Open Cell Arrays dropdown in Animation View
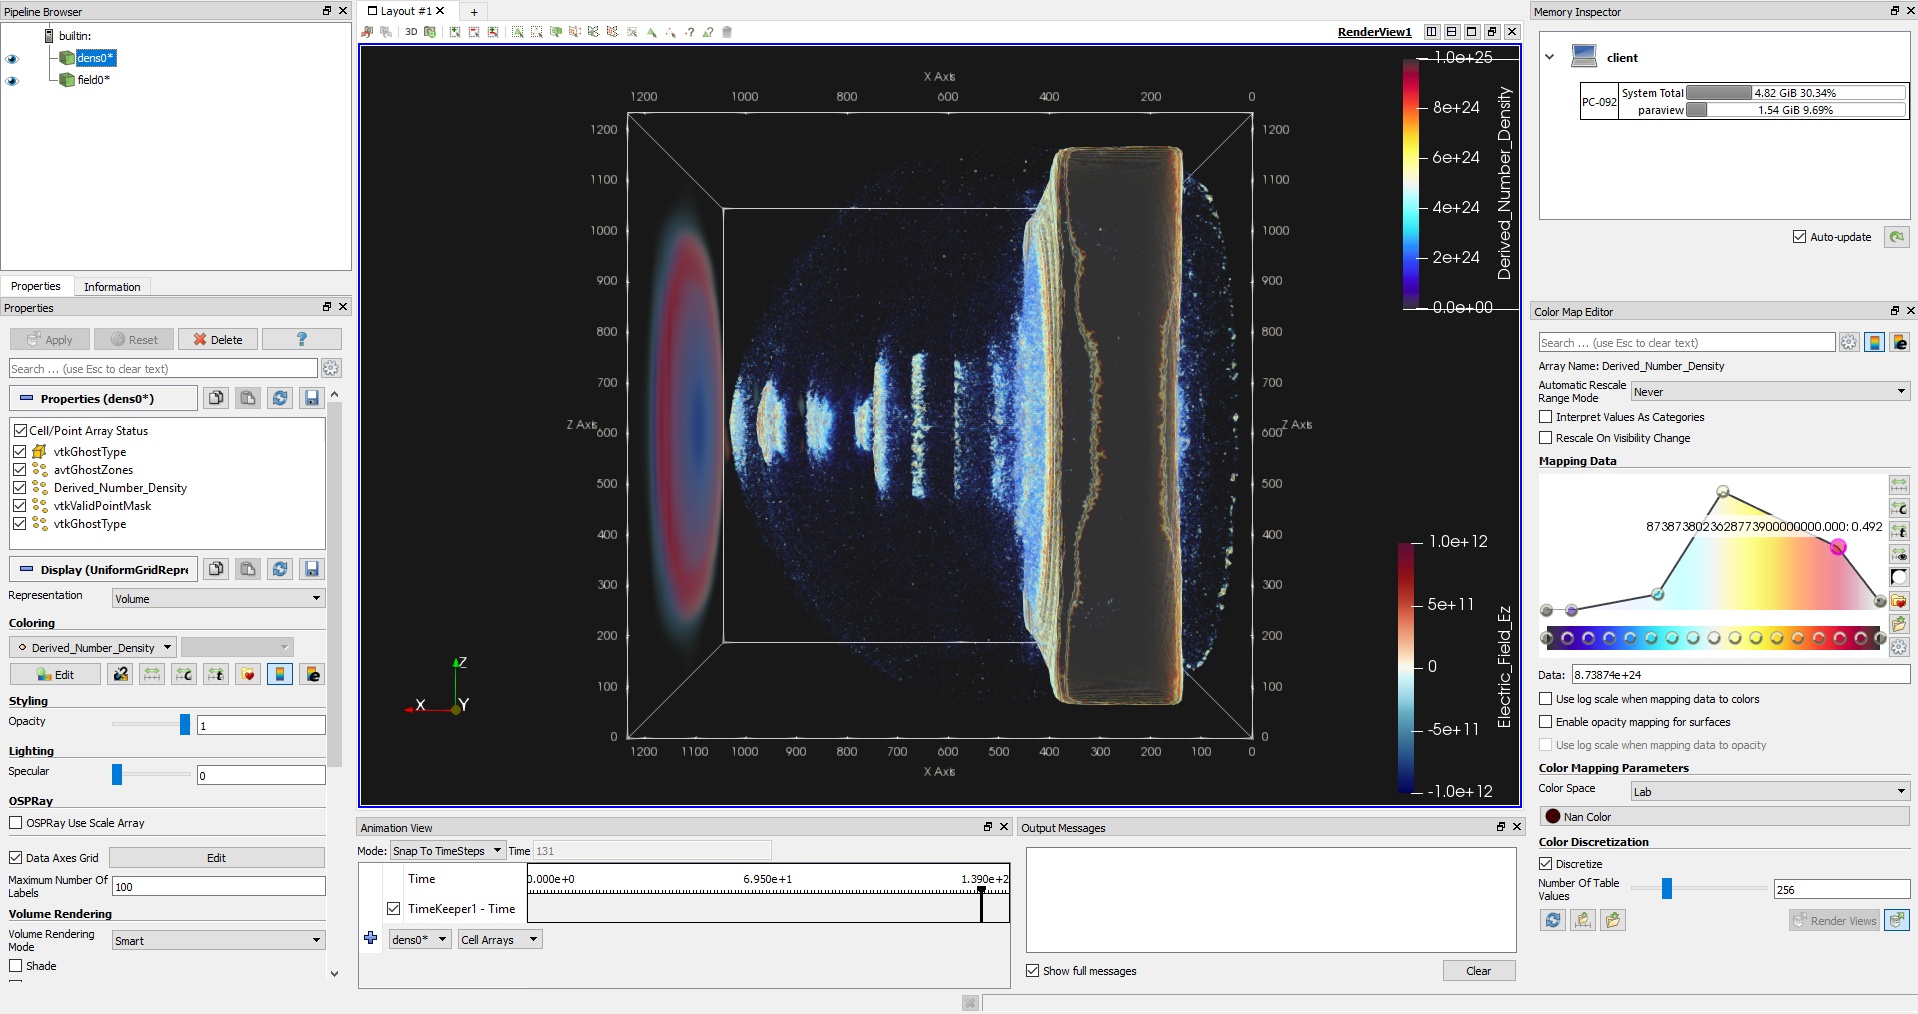This screenshot has height=1014, width=1918. click(x=500, y=939)
